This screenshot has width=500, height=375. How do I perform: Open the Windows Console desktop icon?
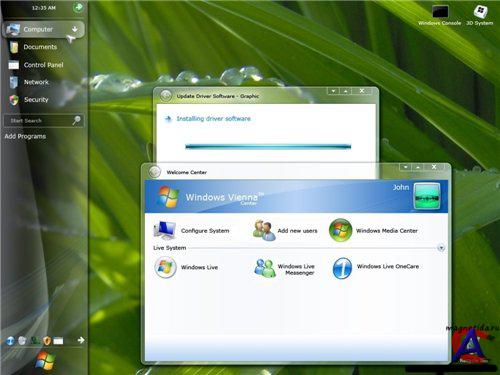click(440, 12)
